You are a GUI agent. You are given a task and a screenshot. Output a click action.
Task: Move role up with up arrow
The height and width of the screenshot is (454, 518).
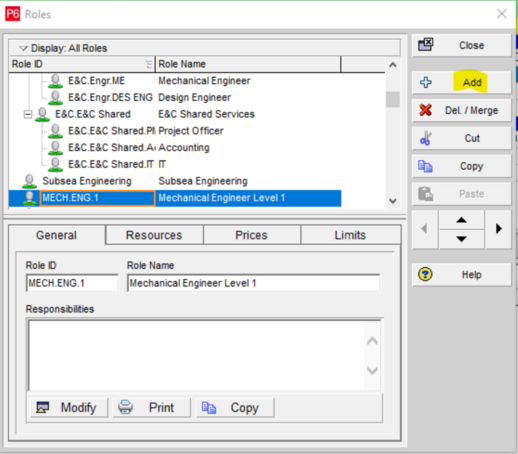tap(461, 220)
